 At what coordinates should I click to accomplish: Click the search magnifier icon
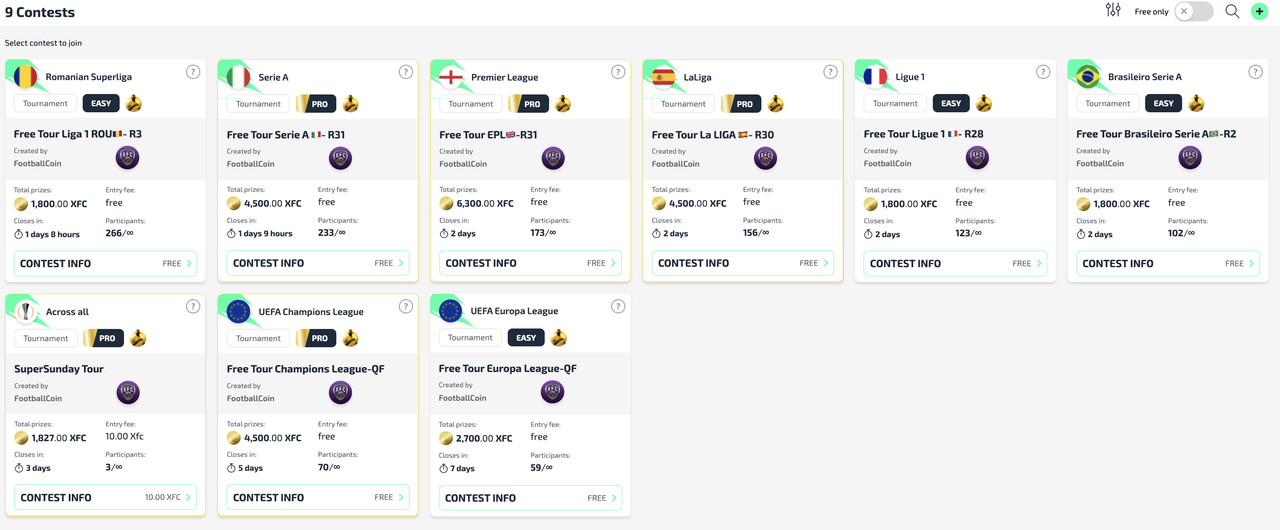[1232, 11]
